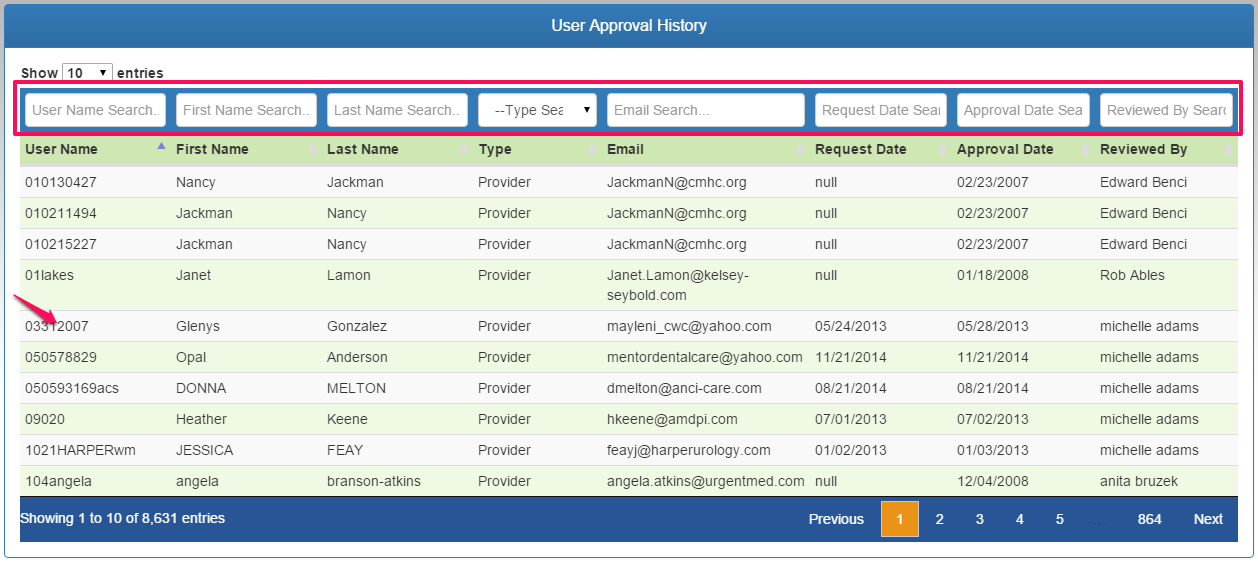1258x562 pixels.
Task: Sort table by Last Name column
Action: pyautogui.click(x=363, y=149)
